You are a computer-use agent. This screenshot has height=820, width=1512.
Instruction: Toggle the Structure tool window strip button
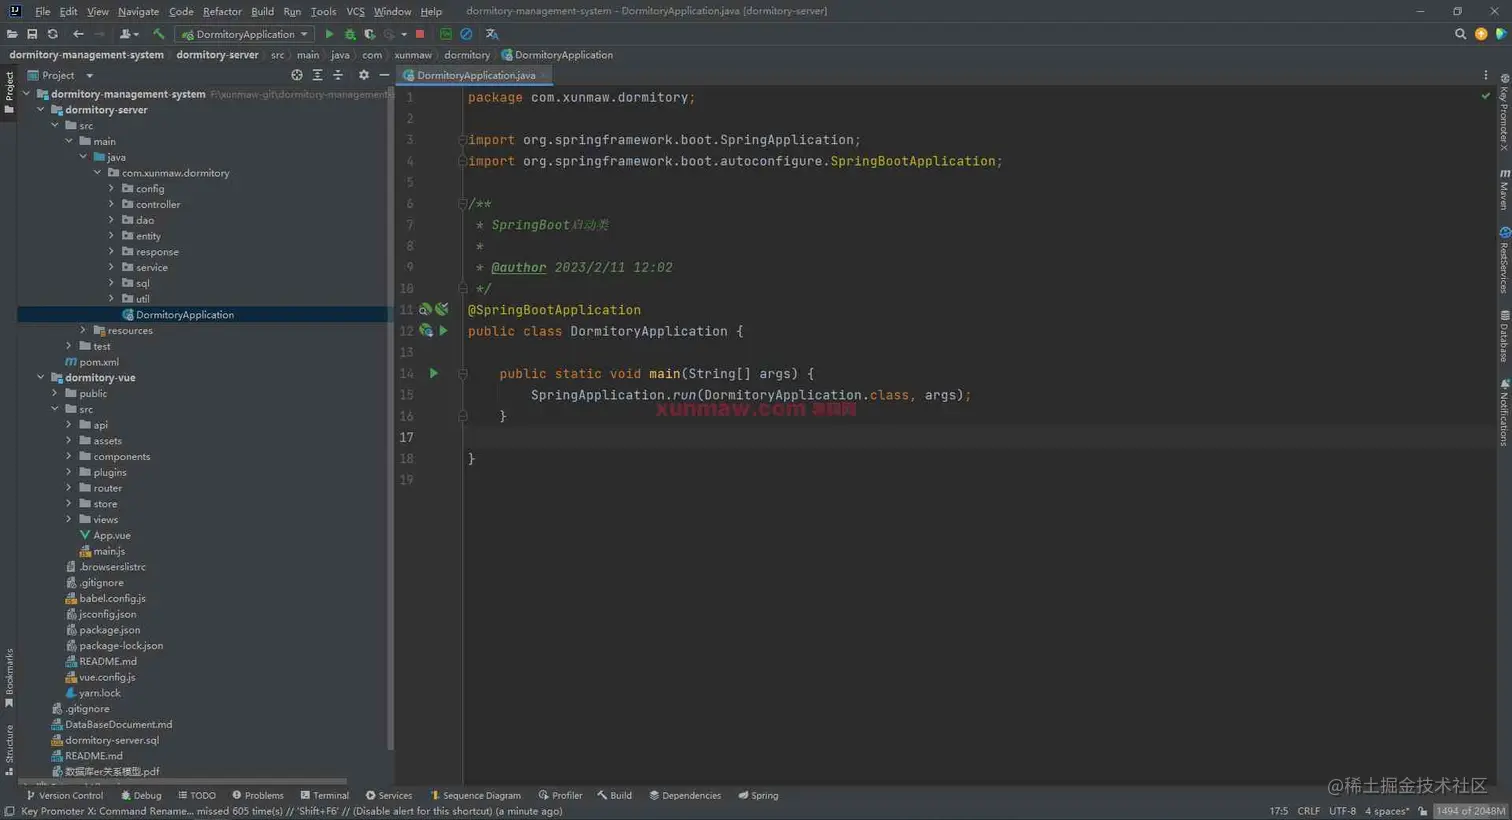click(x=9, y=750)
